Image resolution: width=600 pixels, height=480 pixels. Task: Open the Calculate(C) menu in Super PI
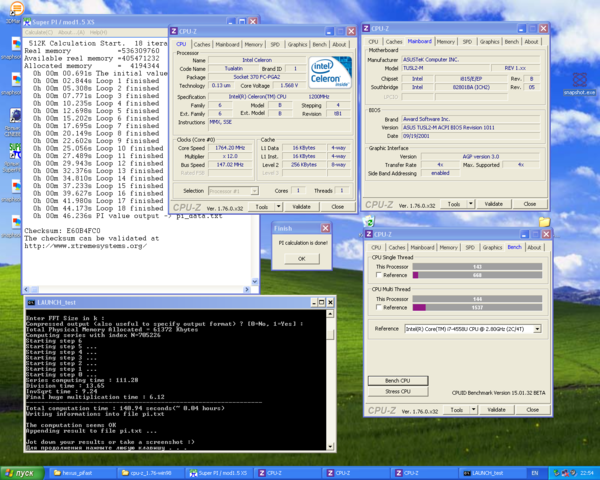(x=39, y=33)
